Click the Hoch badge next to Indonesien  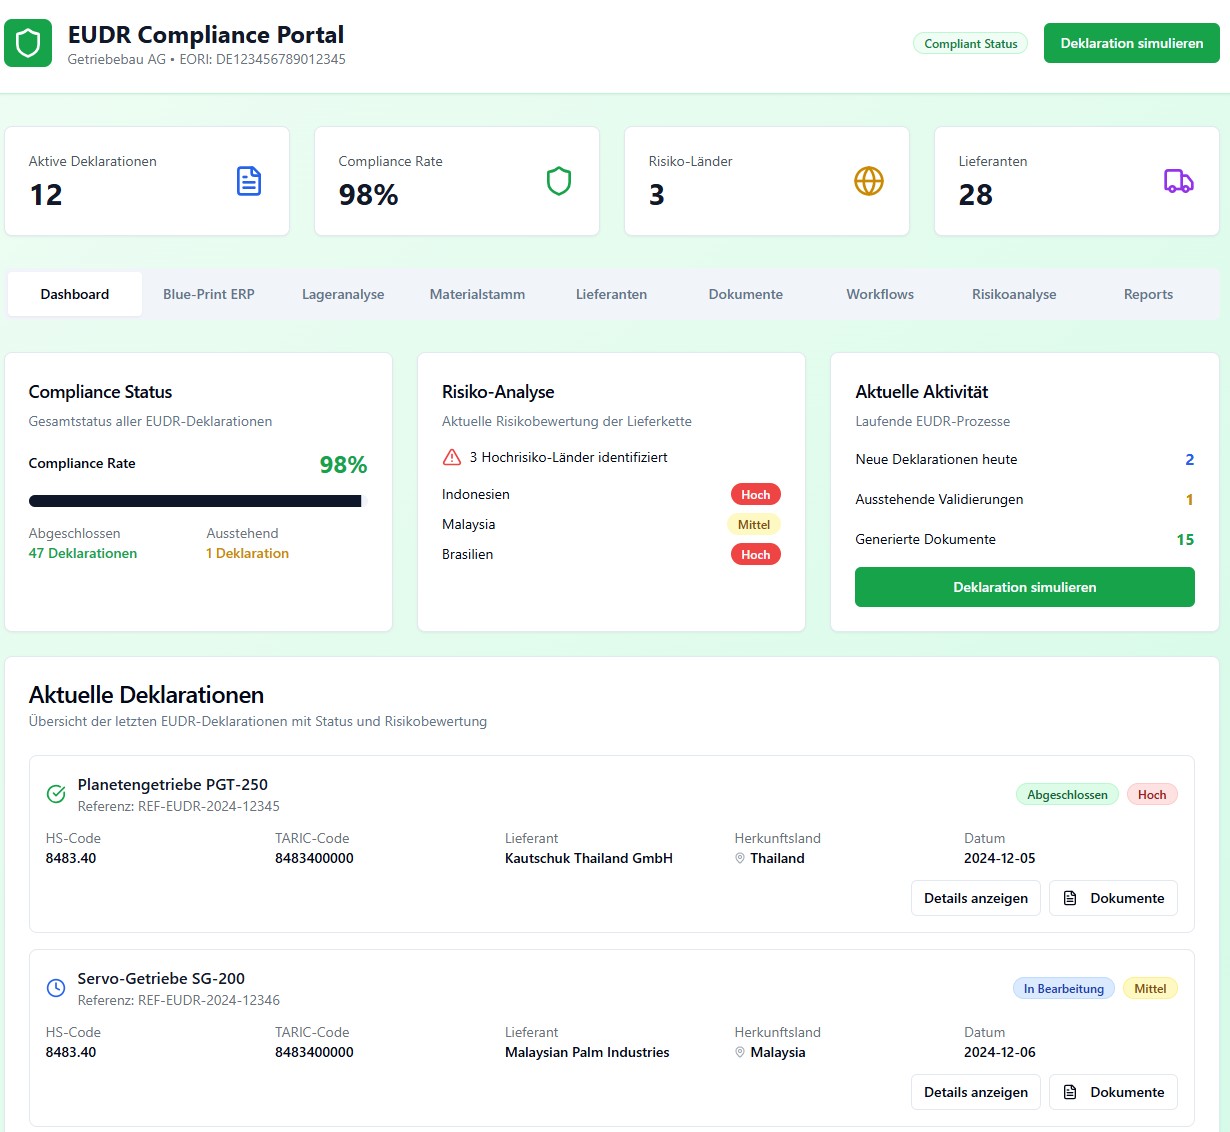tap(755, 495)
